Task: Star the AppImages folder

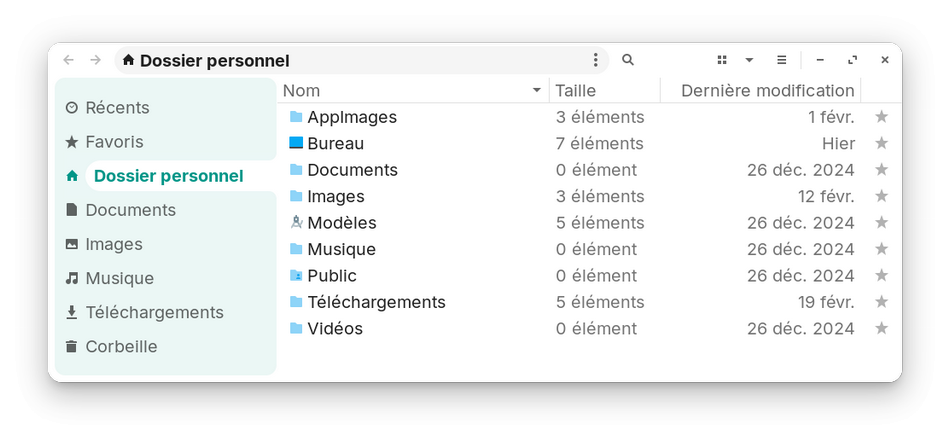Action: click(881, 117)
